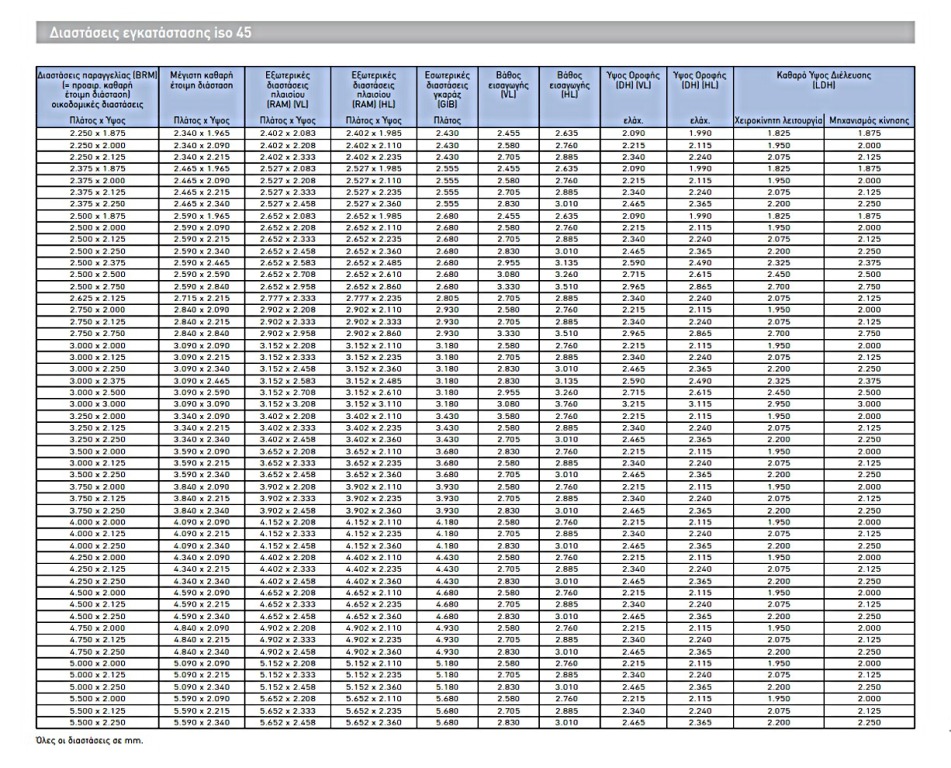Click the title 'Διαστάσεις εγκατάστασης iso 45'
The image size is (951, 768).
click(x=150, y=33)
